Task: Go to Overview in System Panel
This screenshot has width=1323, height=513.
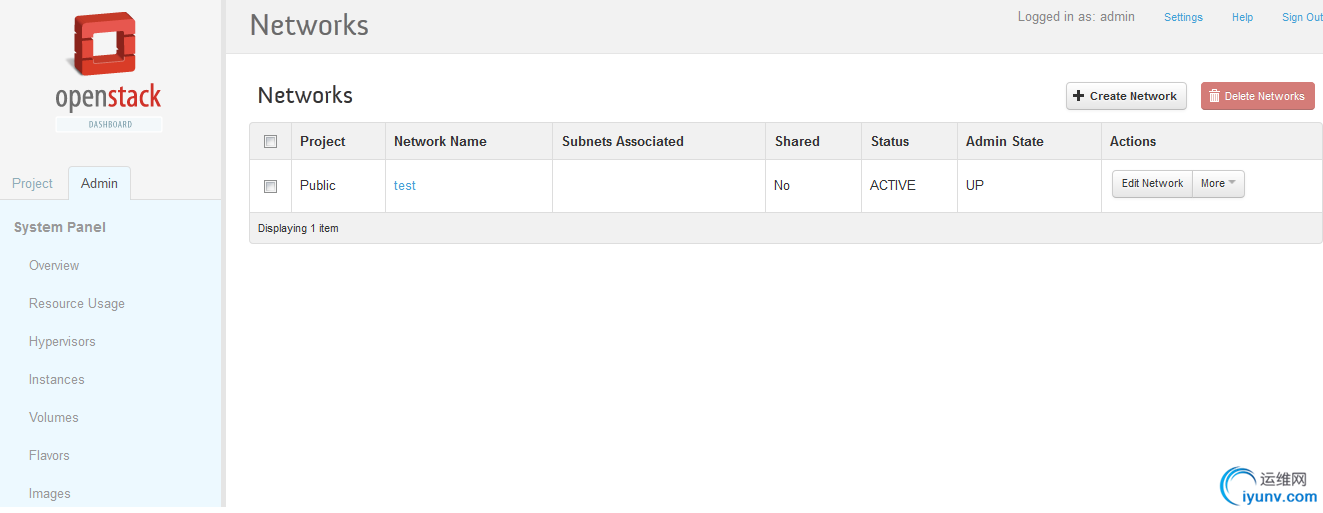Action: (54, 266)
